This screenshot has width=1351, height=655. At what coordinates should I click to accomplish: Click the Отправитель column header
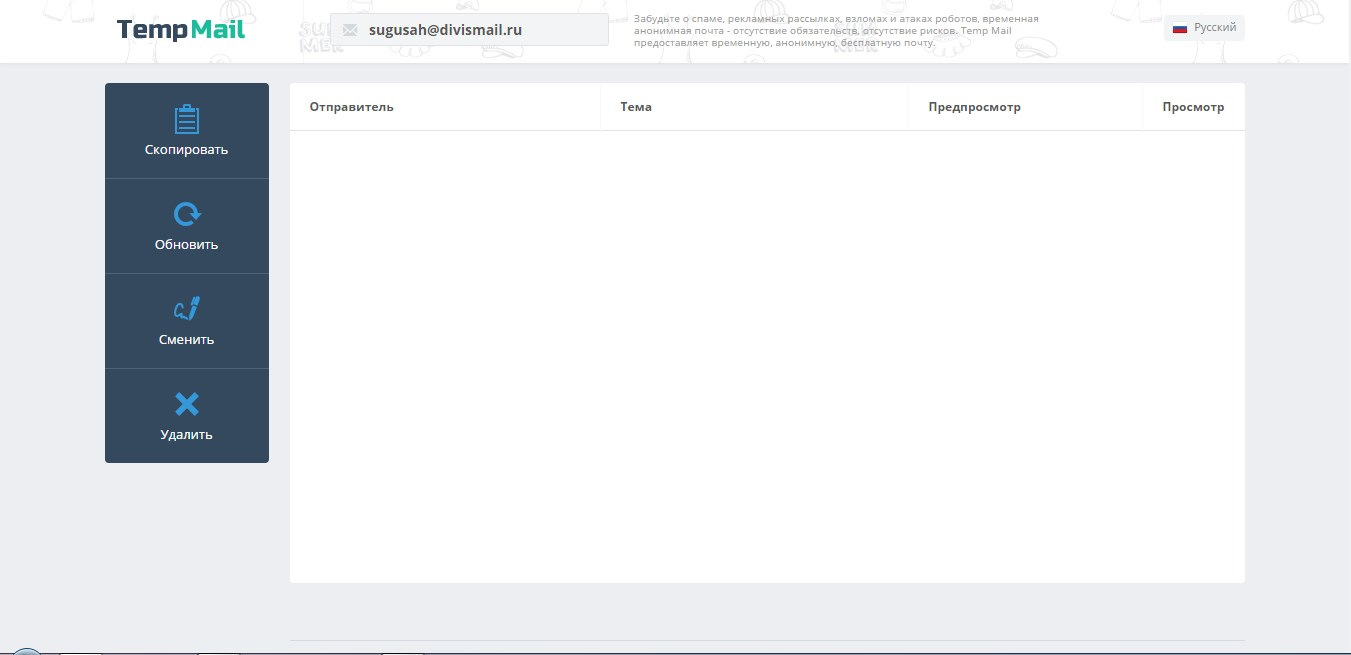(352, 107)
